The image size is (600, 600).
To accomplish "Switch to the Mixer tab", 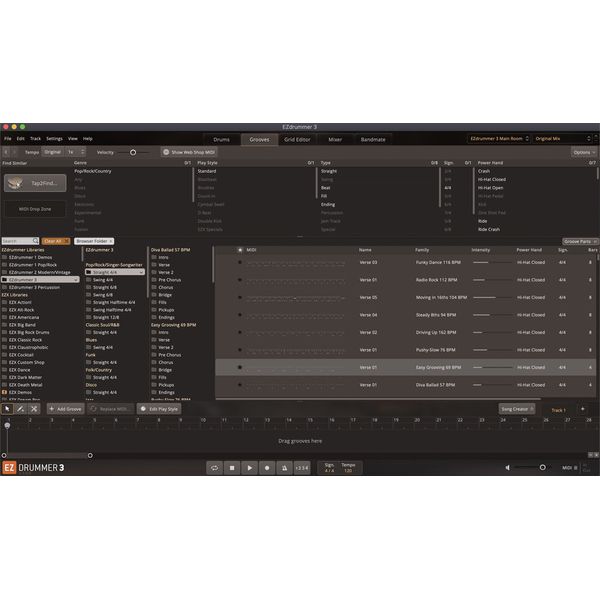I will coord(335,139).
